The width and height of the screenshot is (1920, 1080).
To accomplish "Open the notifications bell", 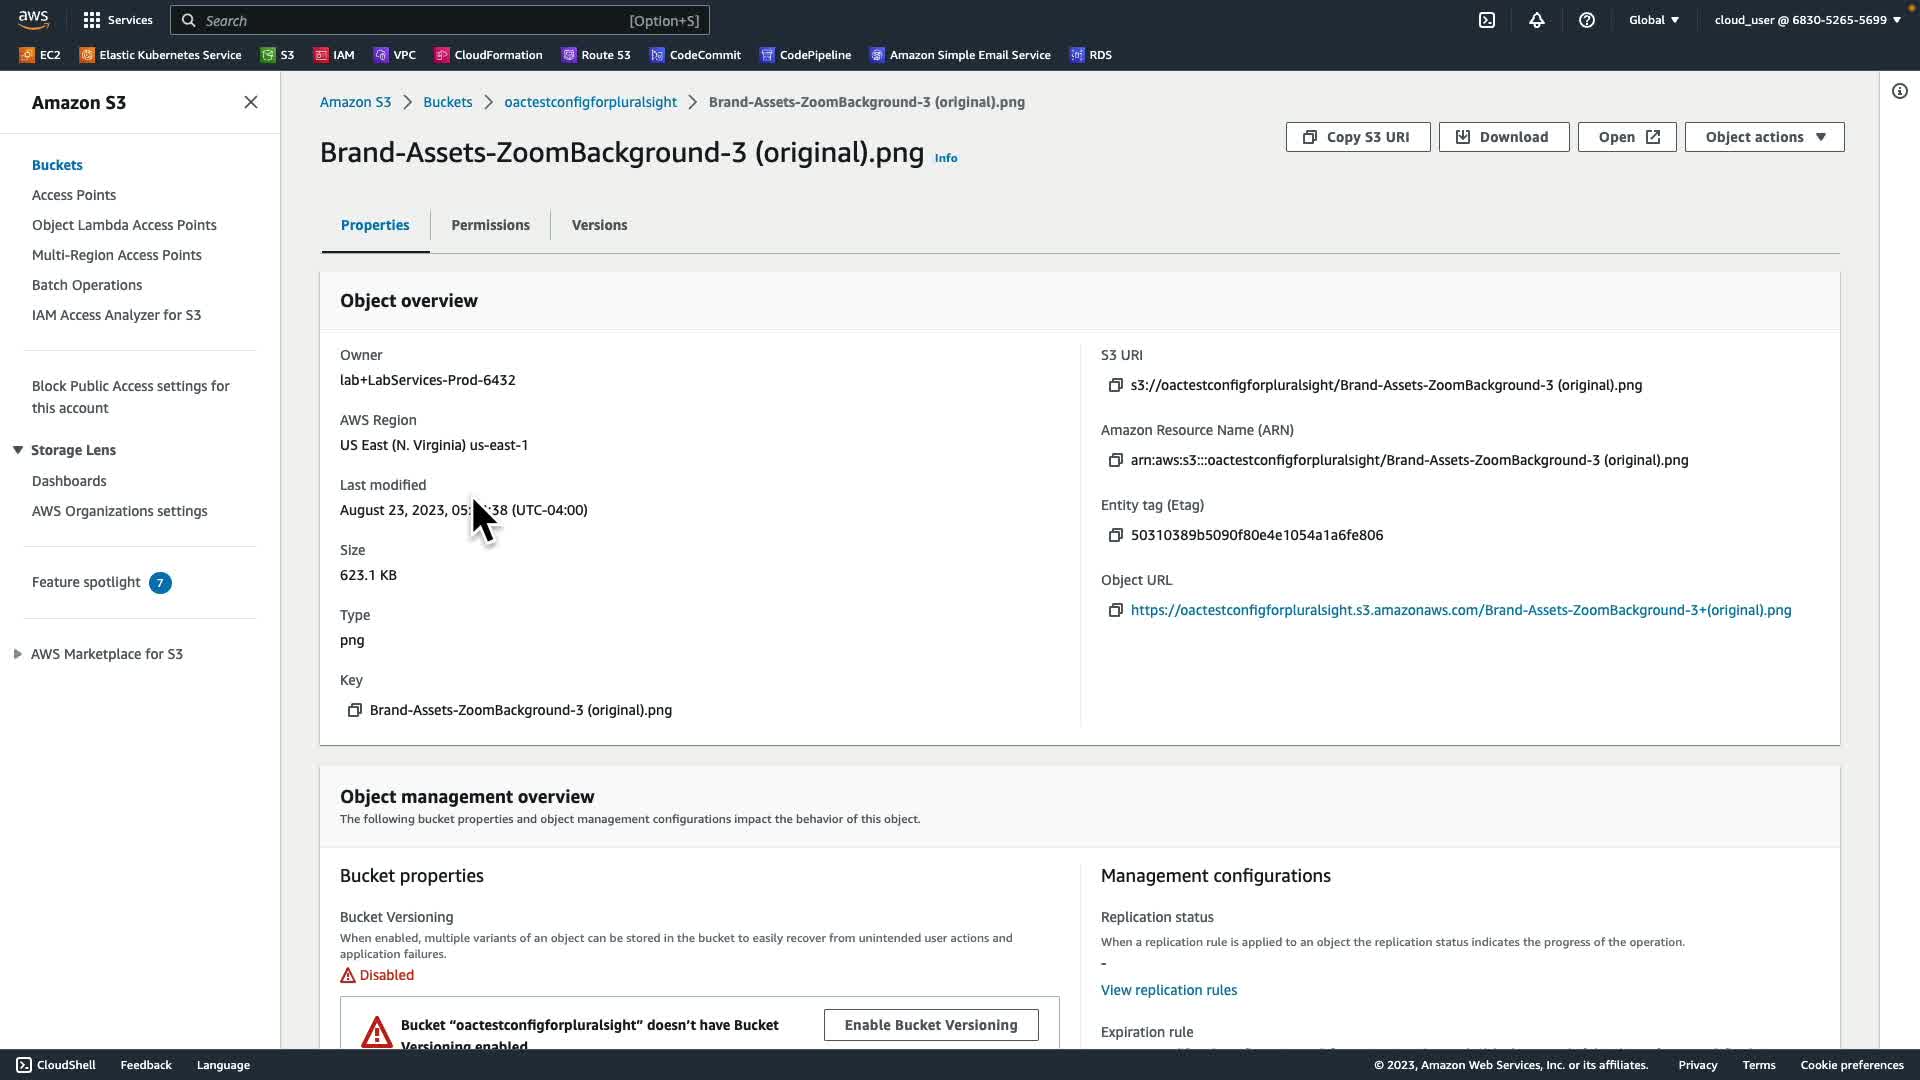I will [x=1537, y=20].
